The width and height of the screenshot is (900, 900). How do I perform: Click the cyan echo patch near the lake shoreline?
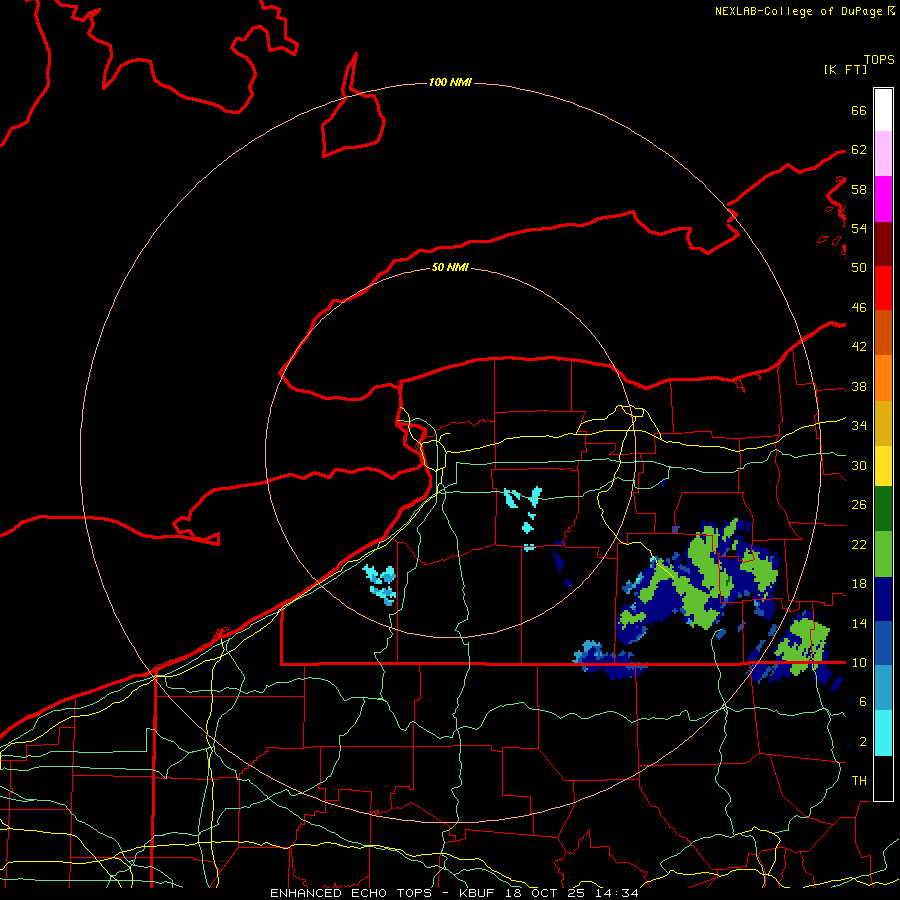(x=380, y=584)
